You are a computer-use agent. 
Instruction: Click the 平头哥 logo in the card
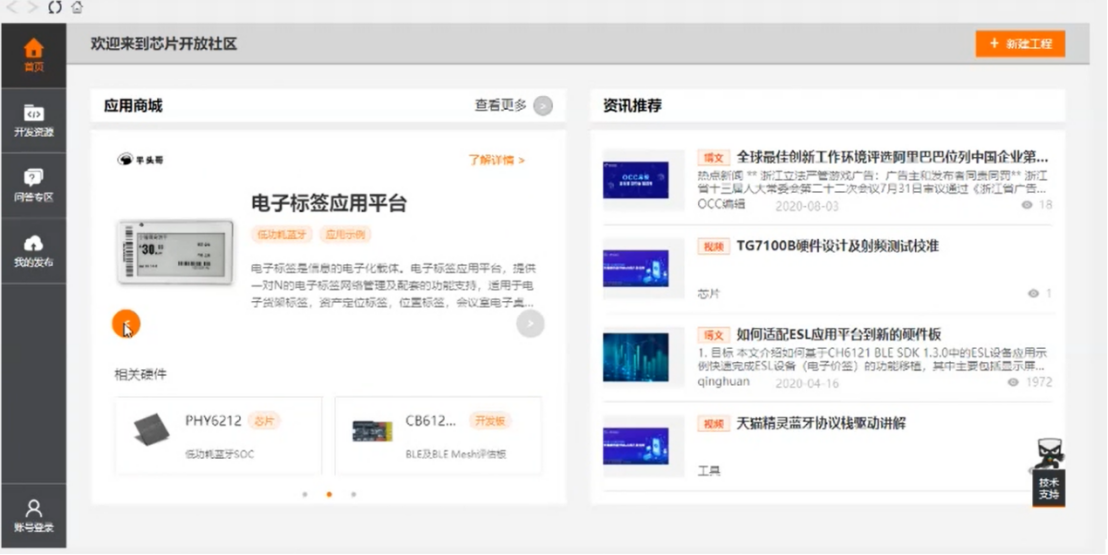tap(140, 160)
